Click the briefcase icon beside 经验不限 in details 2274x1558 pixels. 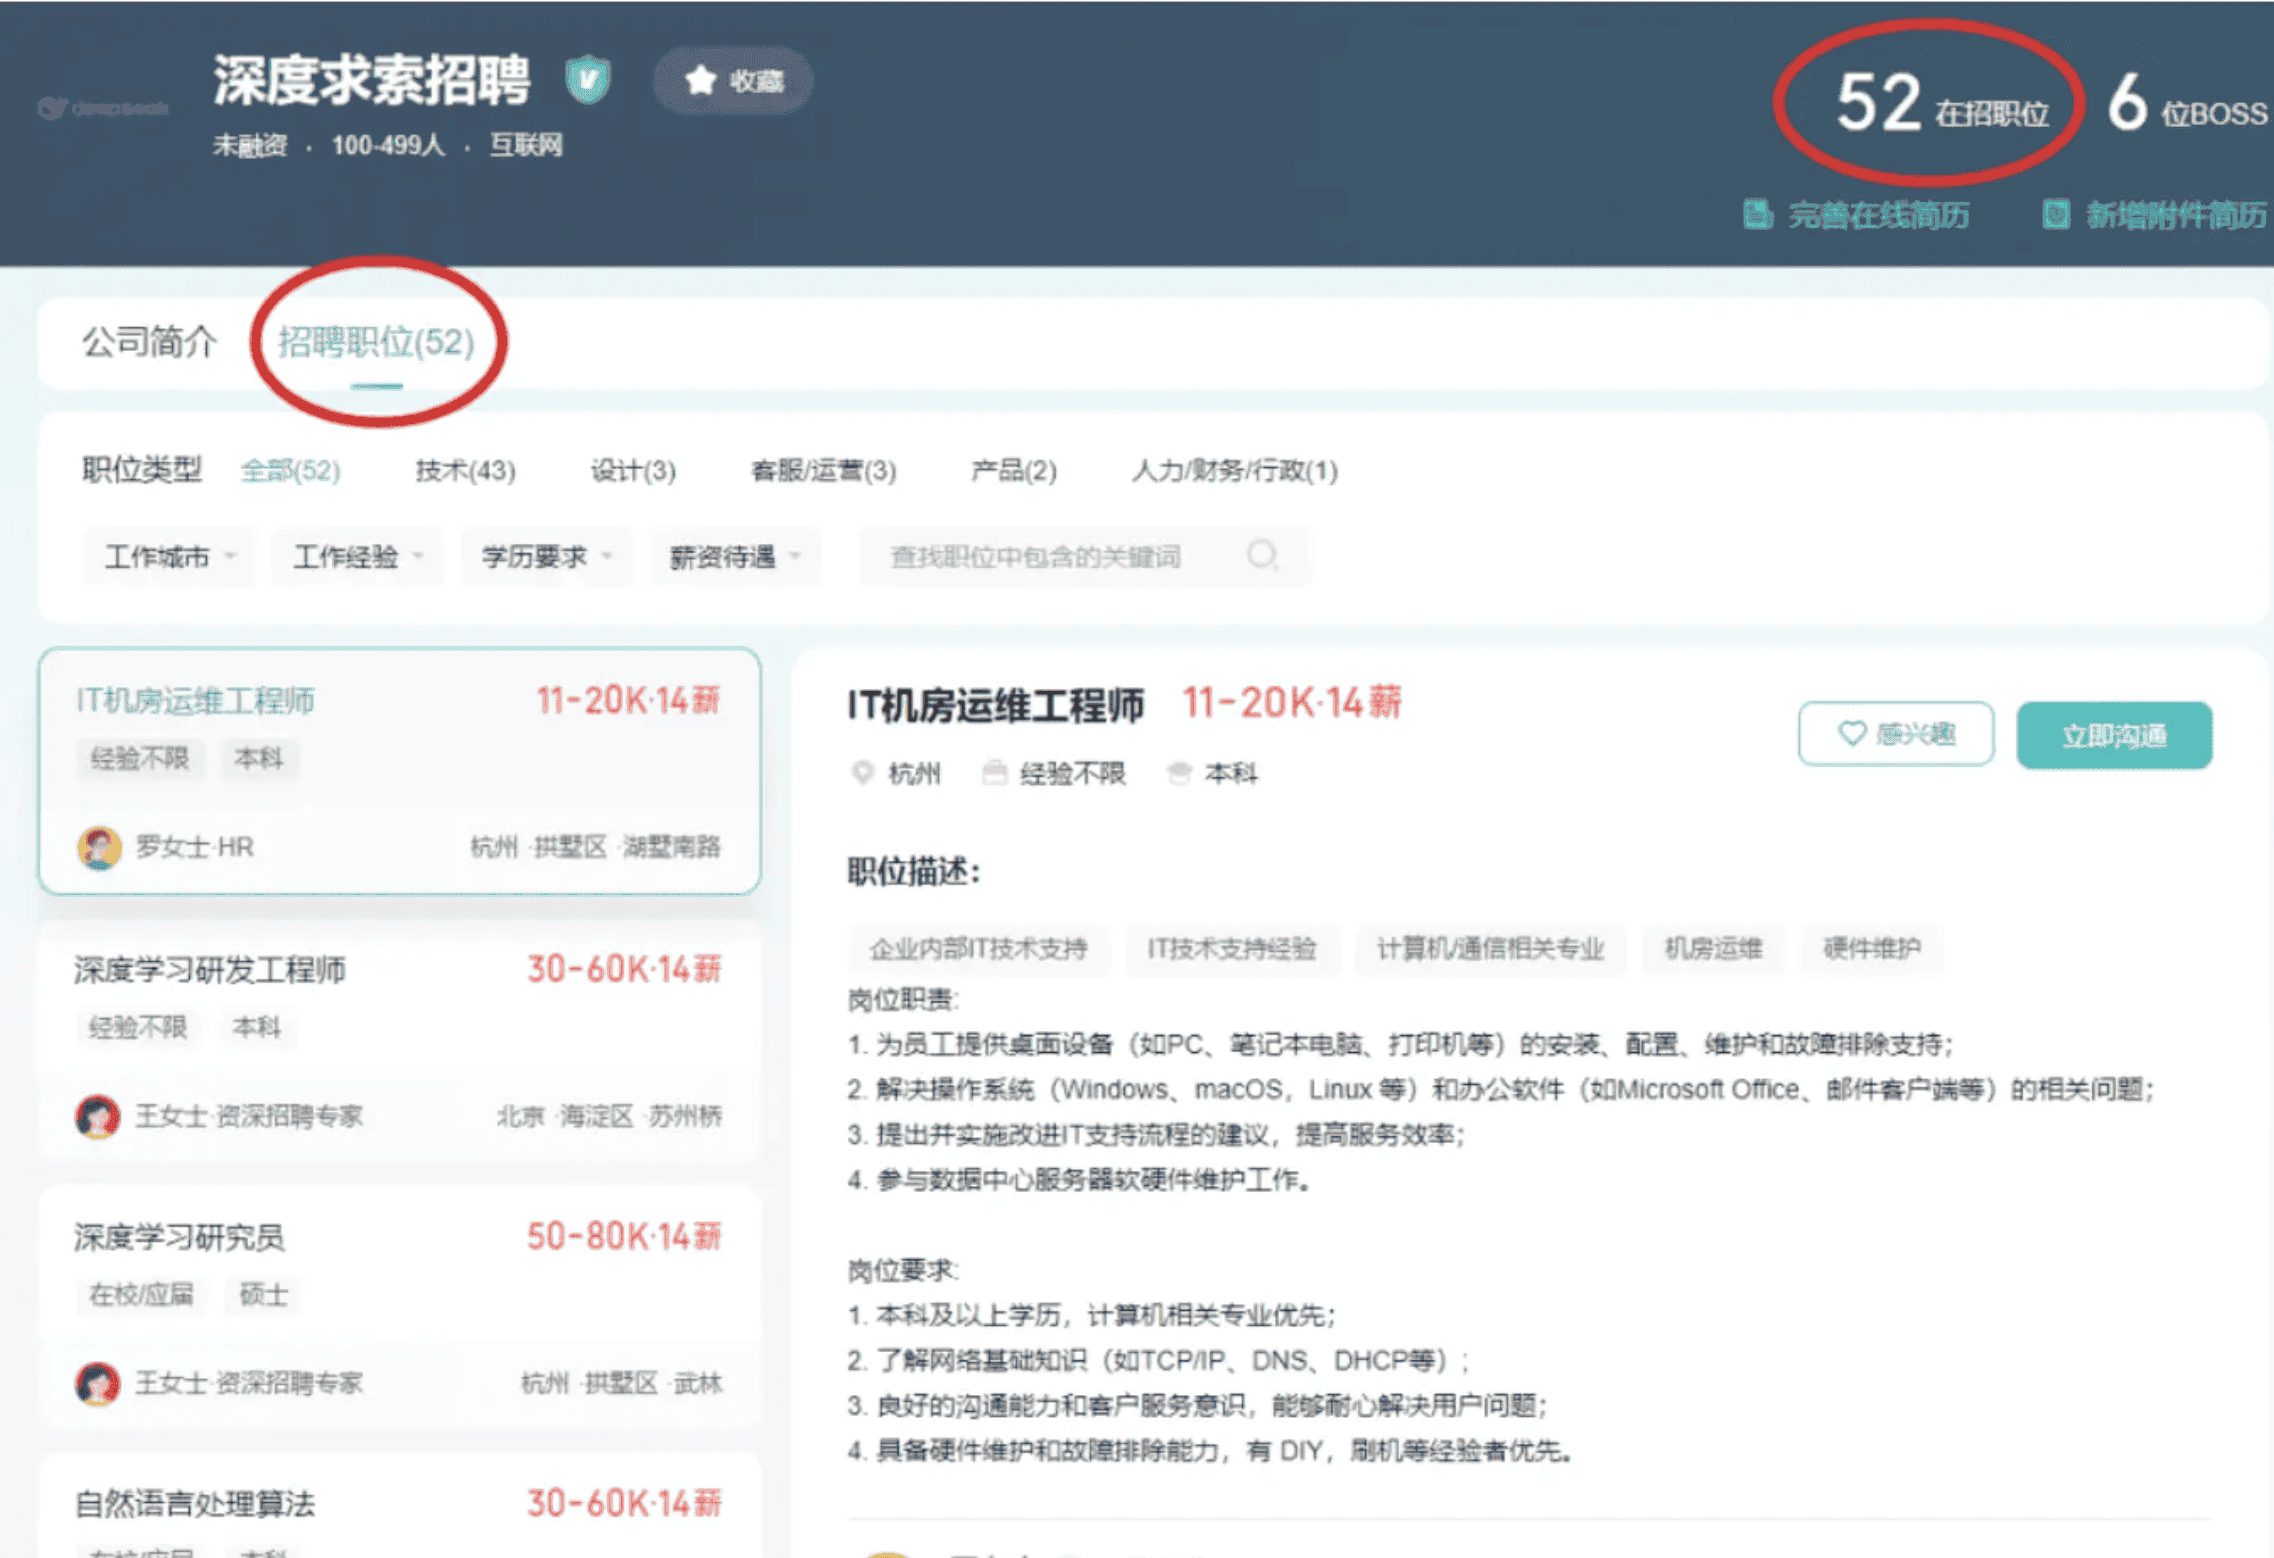click(994, 772)
